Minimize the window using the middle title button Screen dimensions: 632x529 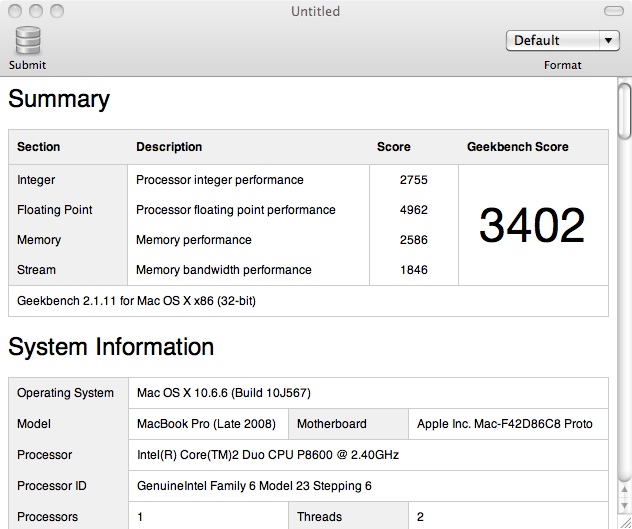[35, 11]
